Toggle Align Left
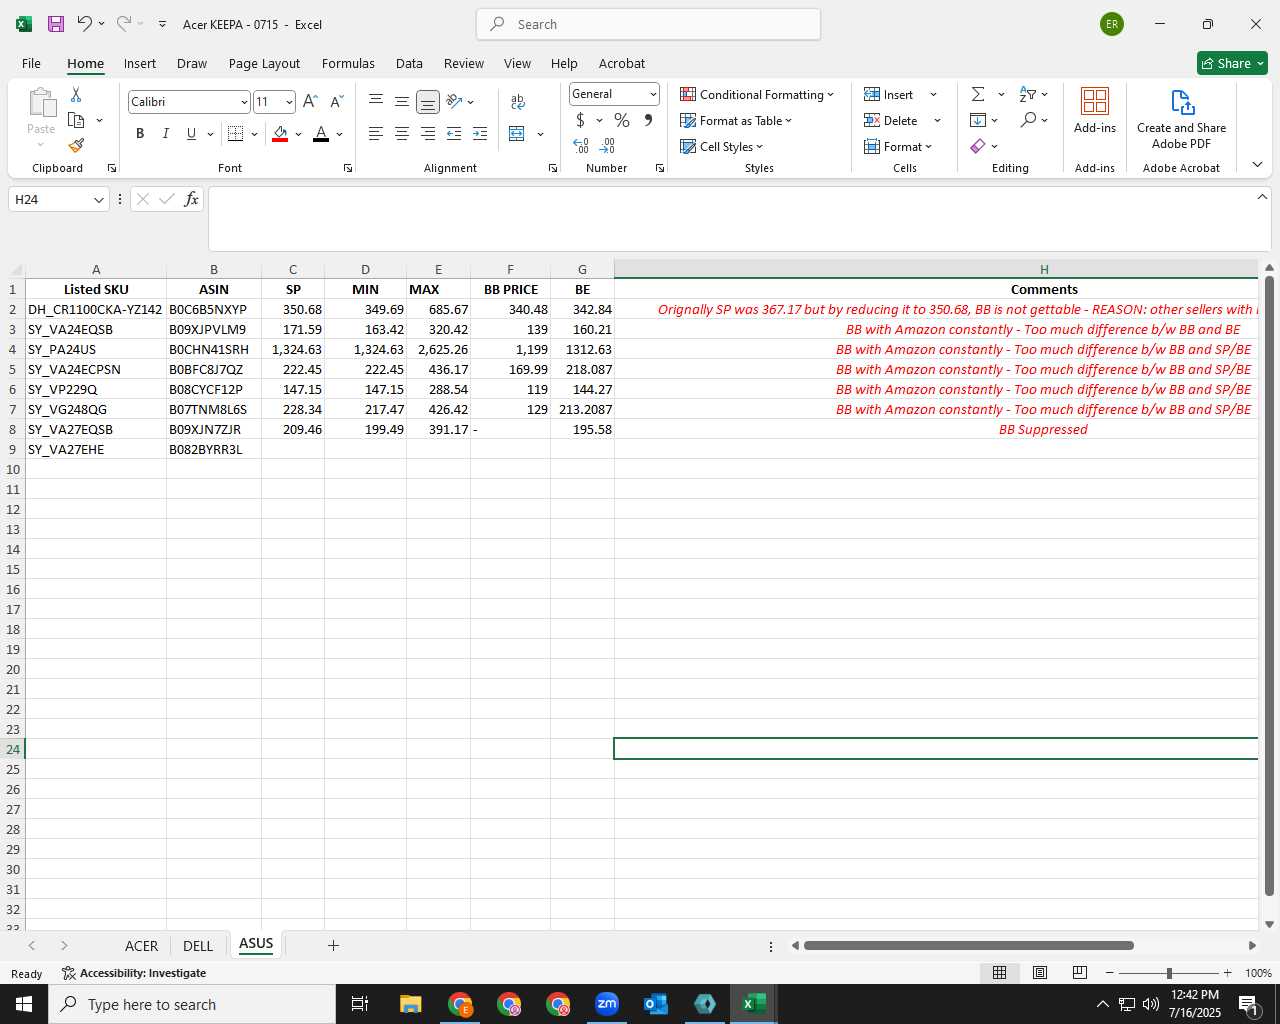 pos(376,134)
